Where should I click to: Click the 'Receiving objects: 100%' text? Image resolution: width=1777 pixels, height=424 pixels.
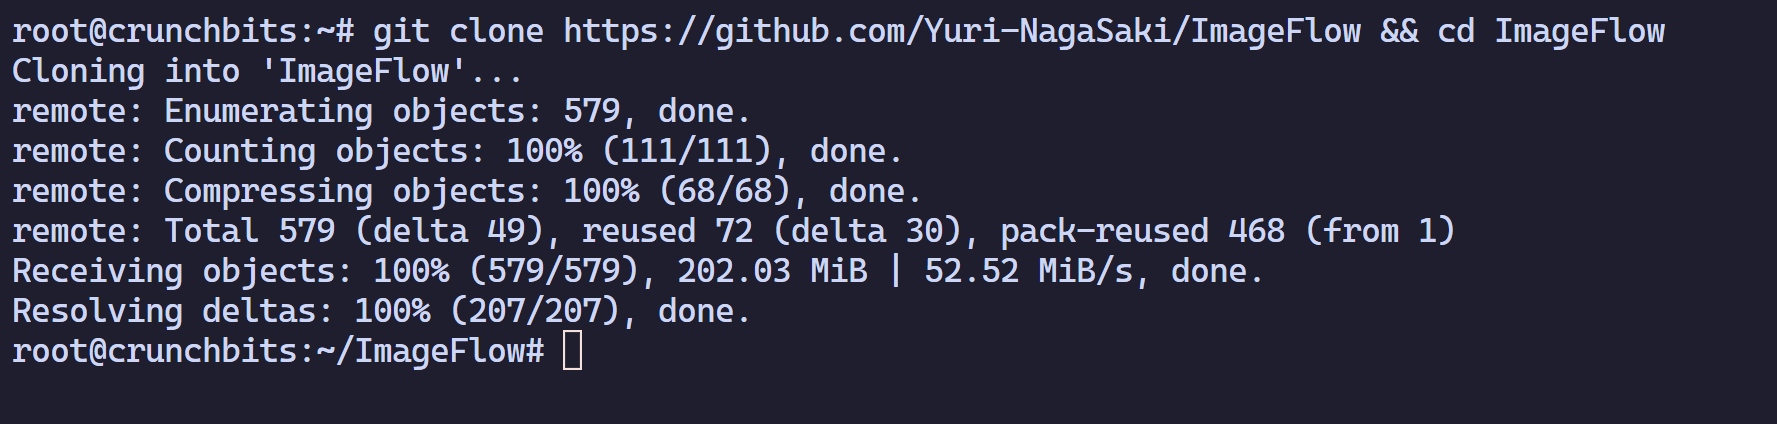(231, 271)
